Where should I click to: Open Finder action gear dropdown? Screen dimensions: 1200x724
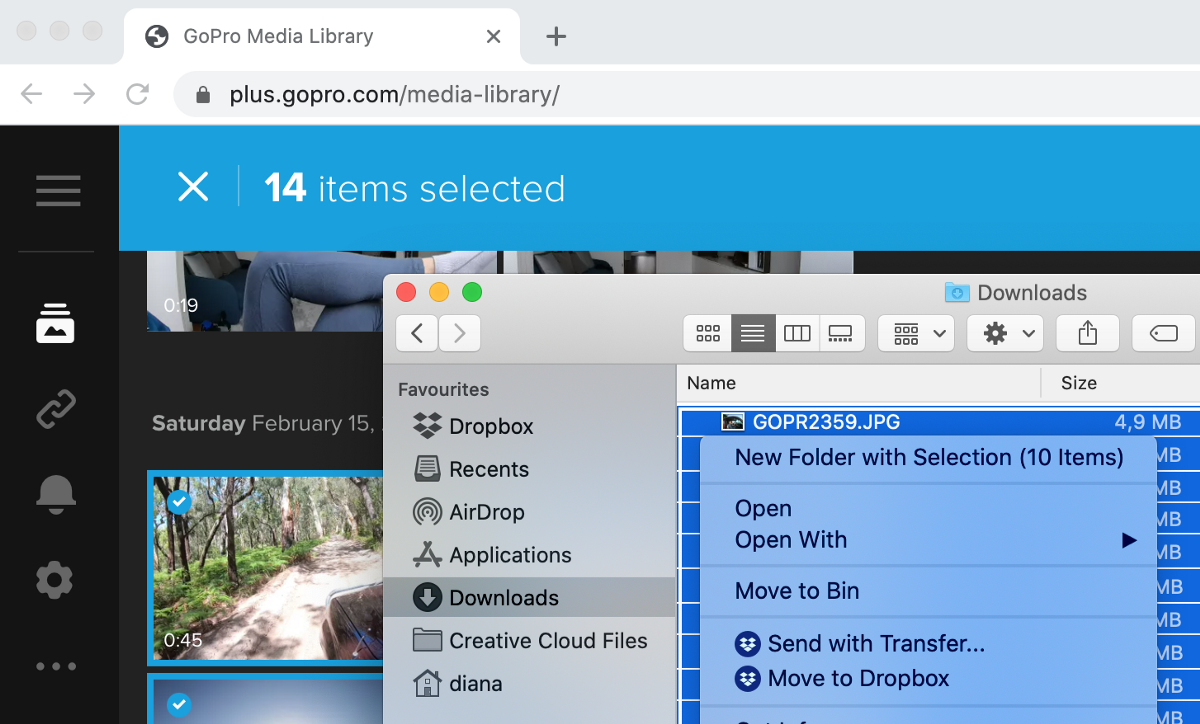(1005, 333)
